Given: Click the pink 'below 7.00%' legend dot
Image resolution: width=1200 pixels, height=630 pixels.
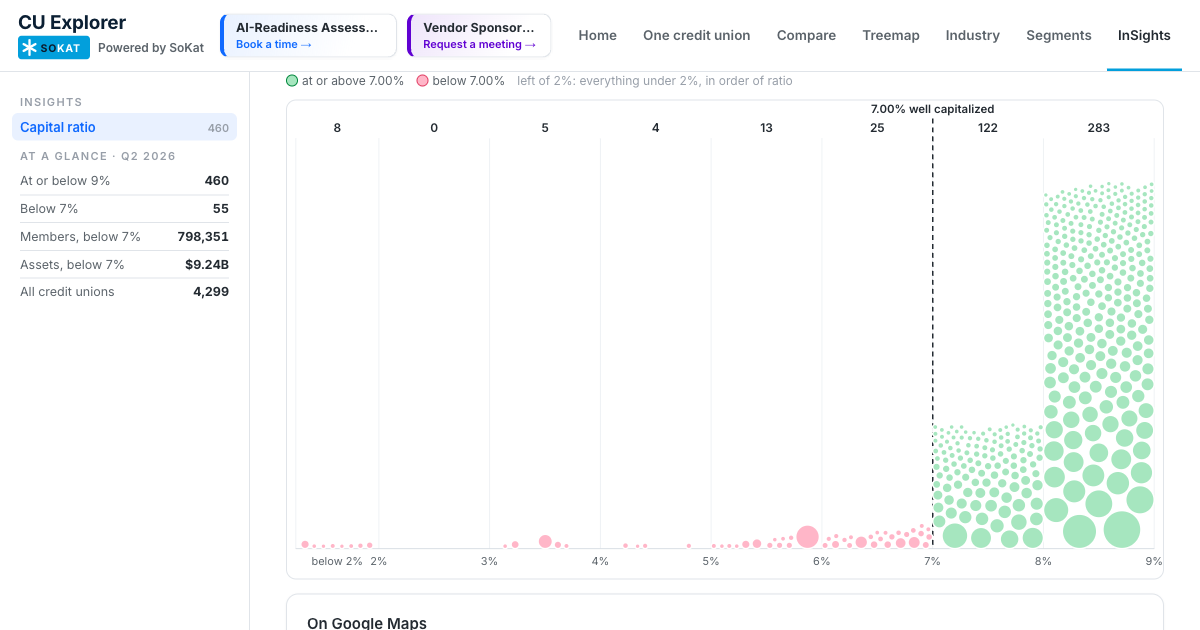Looking at the screenshot, I should [x=423, y=81].
